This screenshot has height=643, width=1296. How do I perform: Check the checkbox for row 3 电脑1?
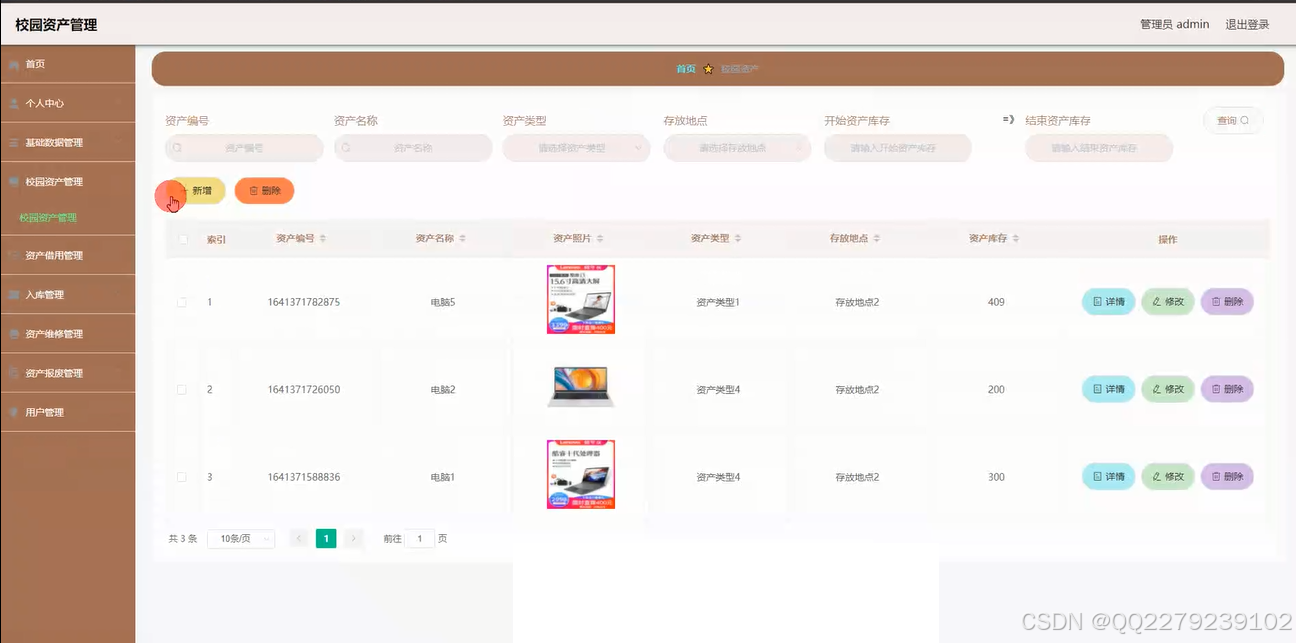tap(181, 477)
